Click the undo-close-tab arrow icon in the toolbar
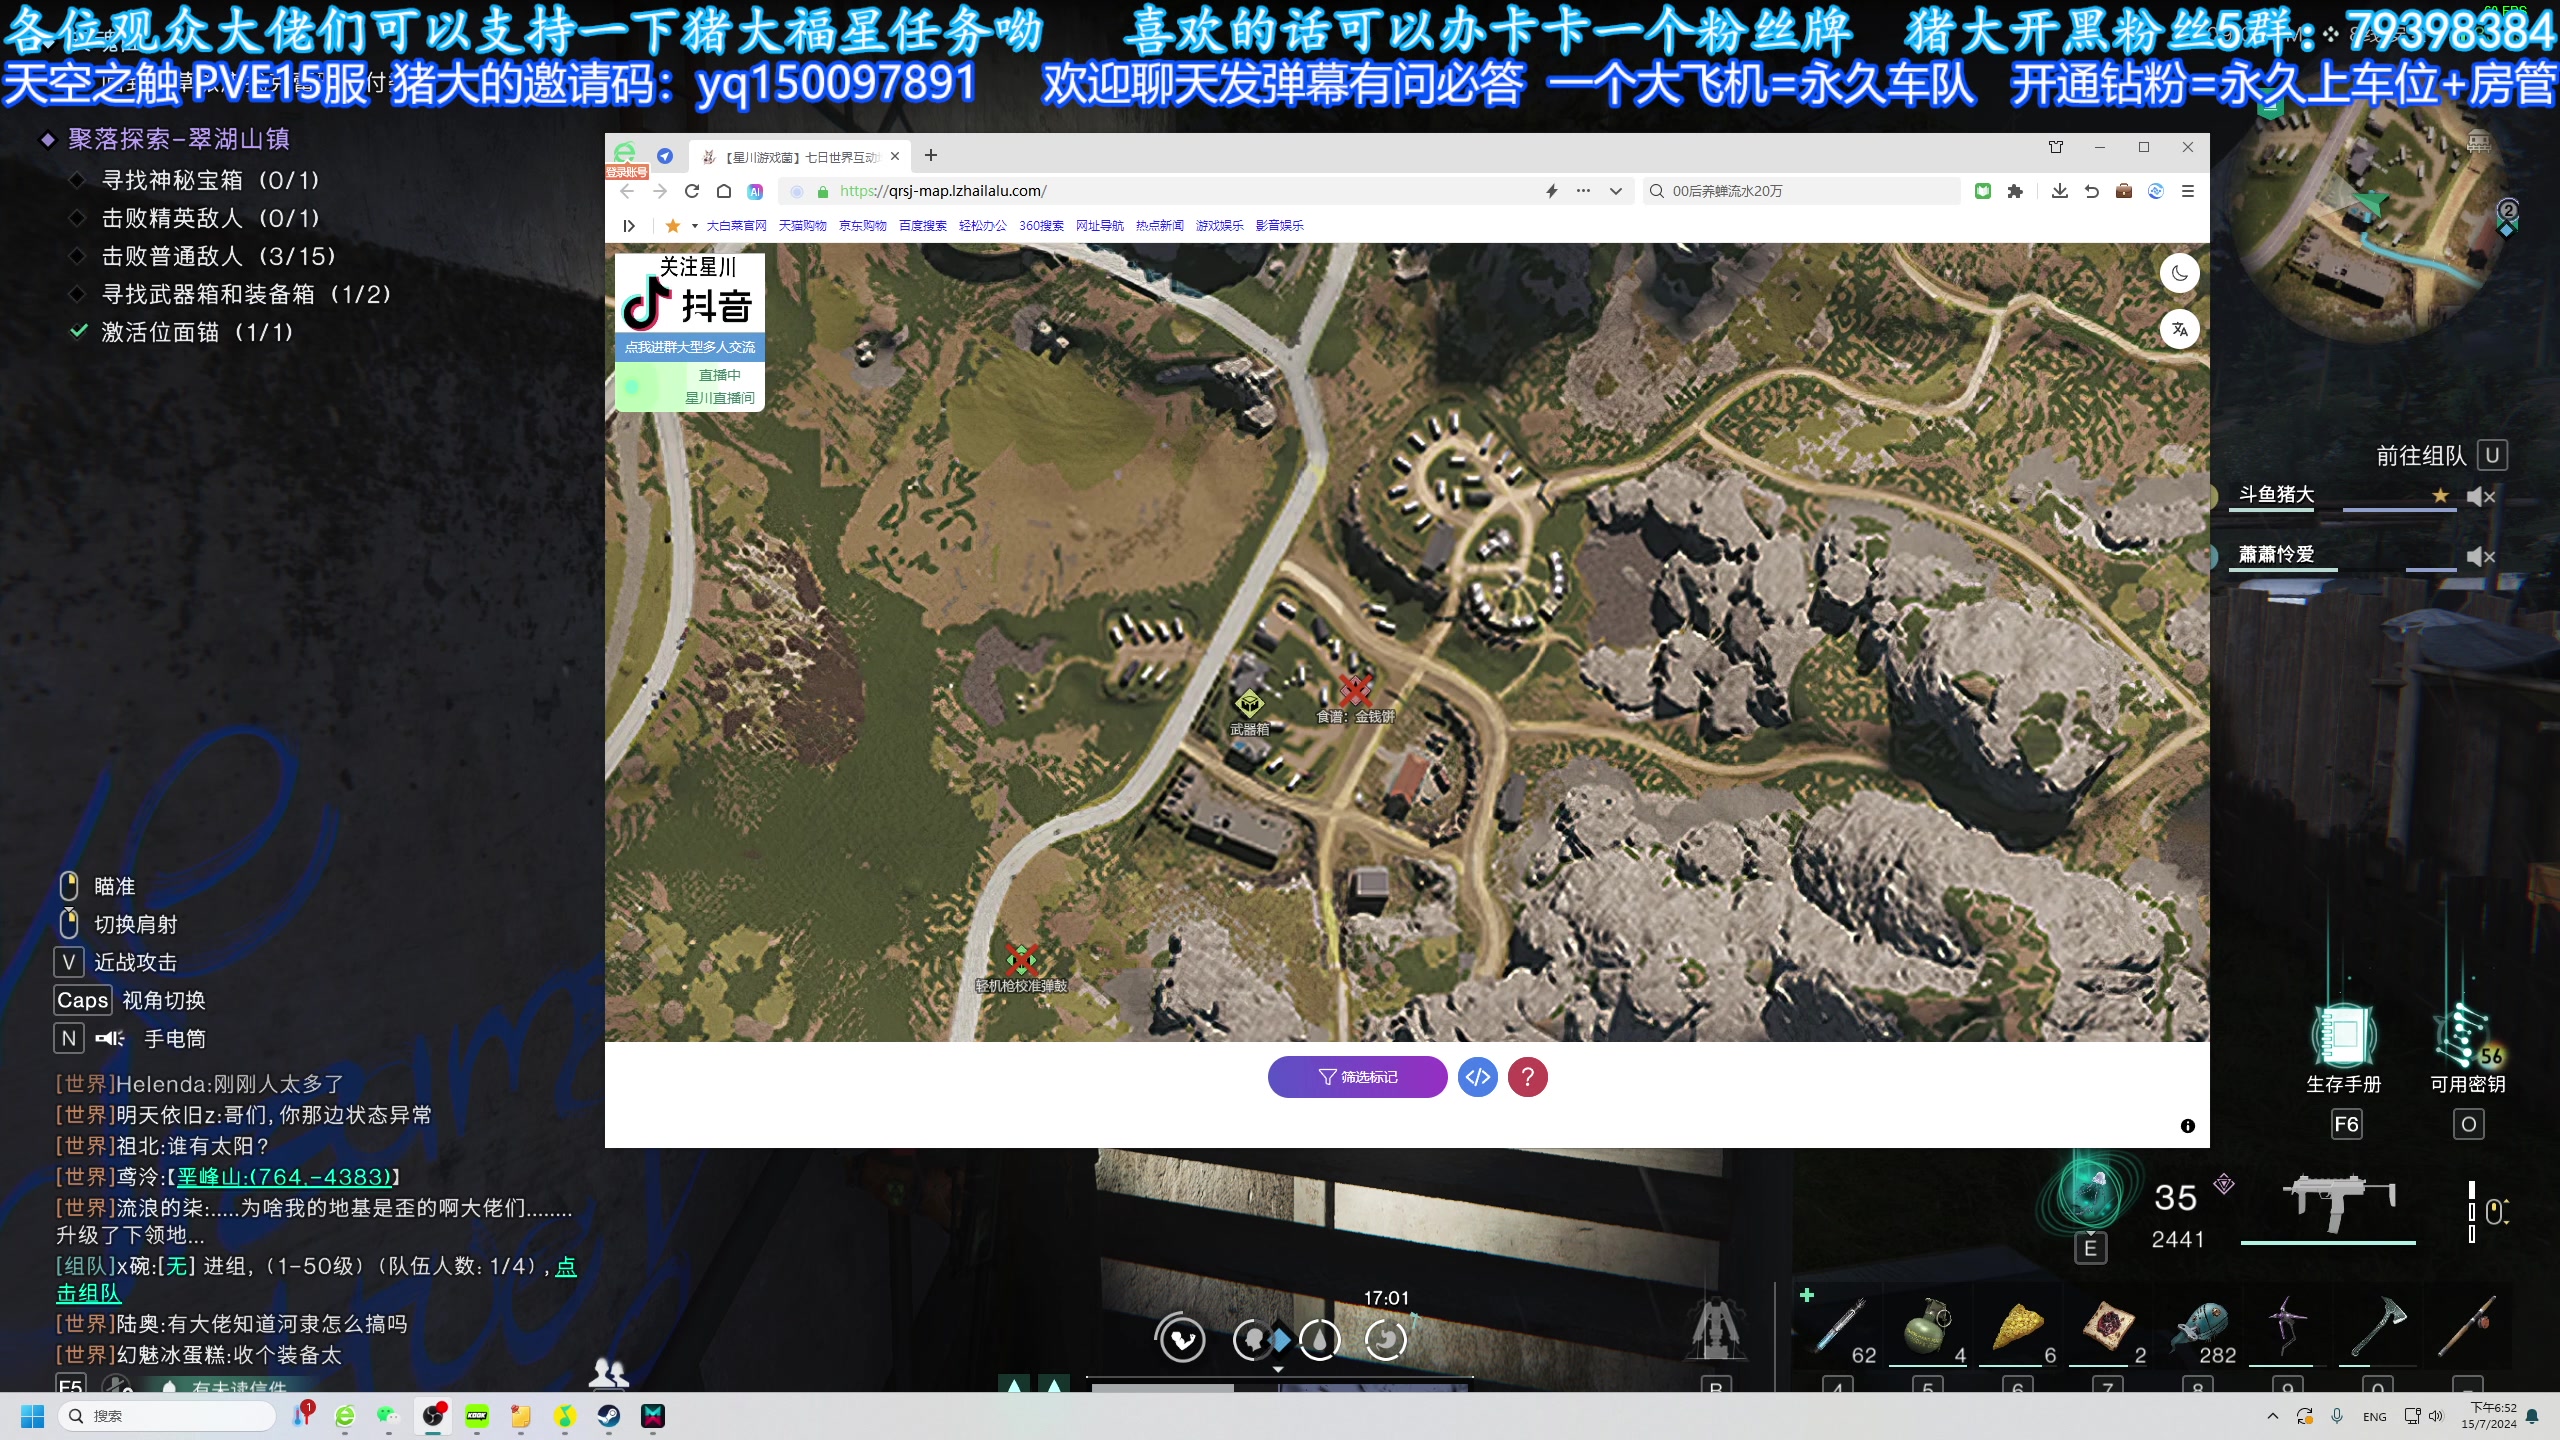Screen dimensions: 2560x1440 (2091, 191)
